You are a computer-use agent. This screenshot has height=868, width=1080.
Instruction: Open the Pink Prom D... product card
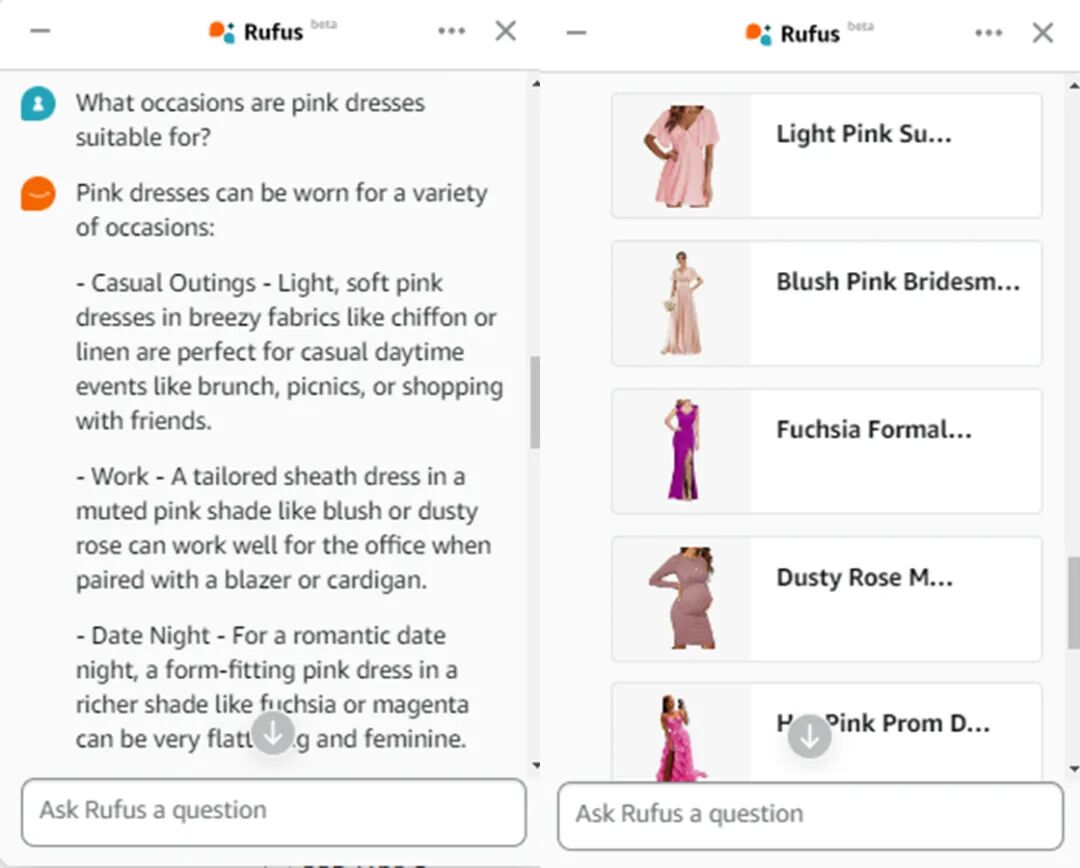coord(827,732)
